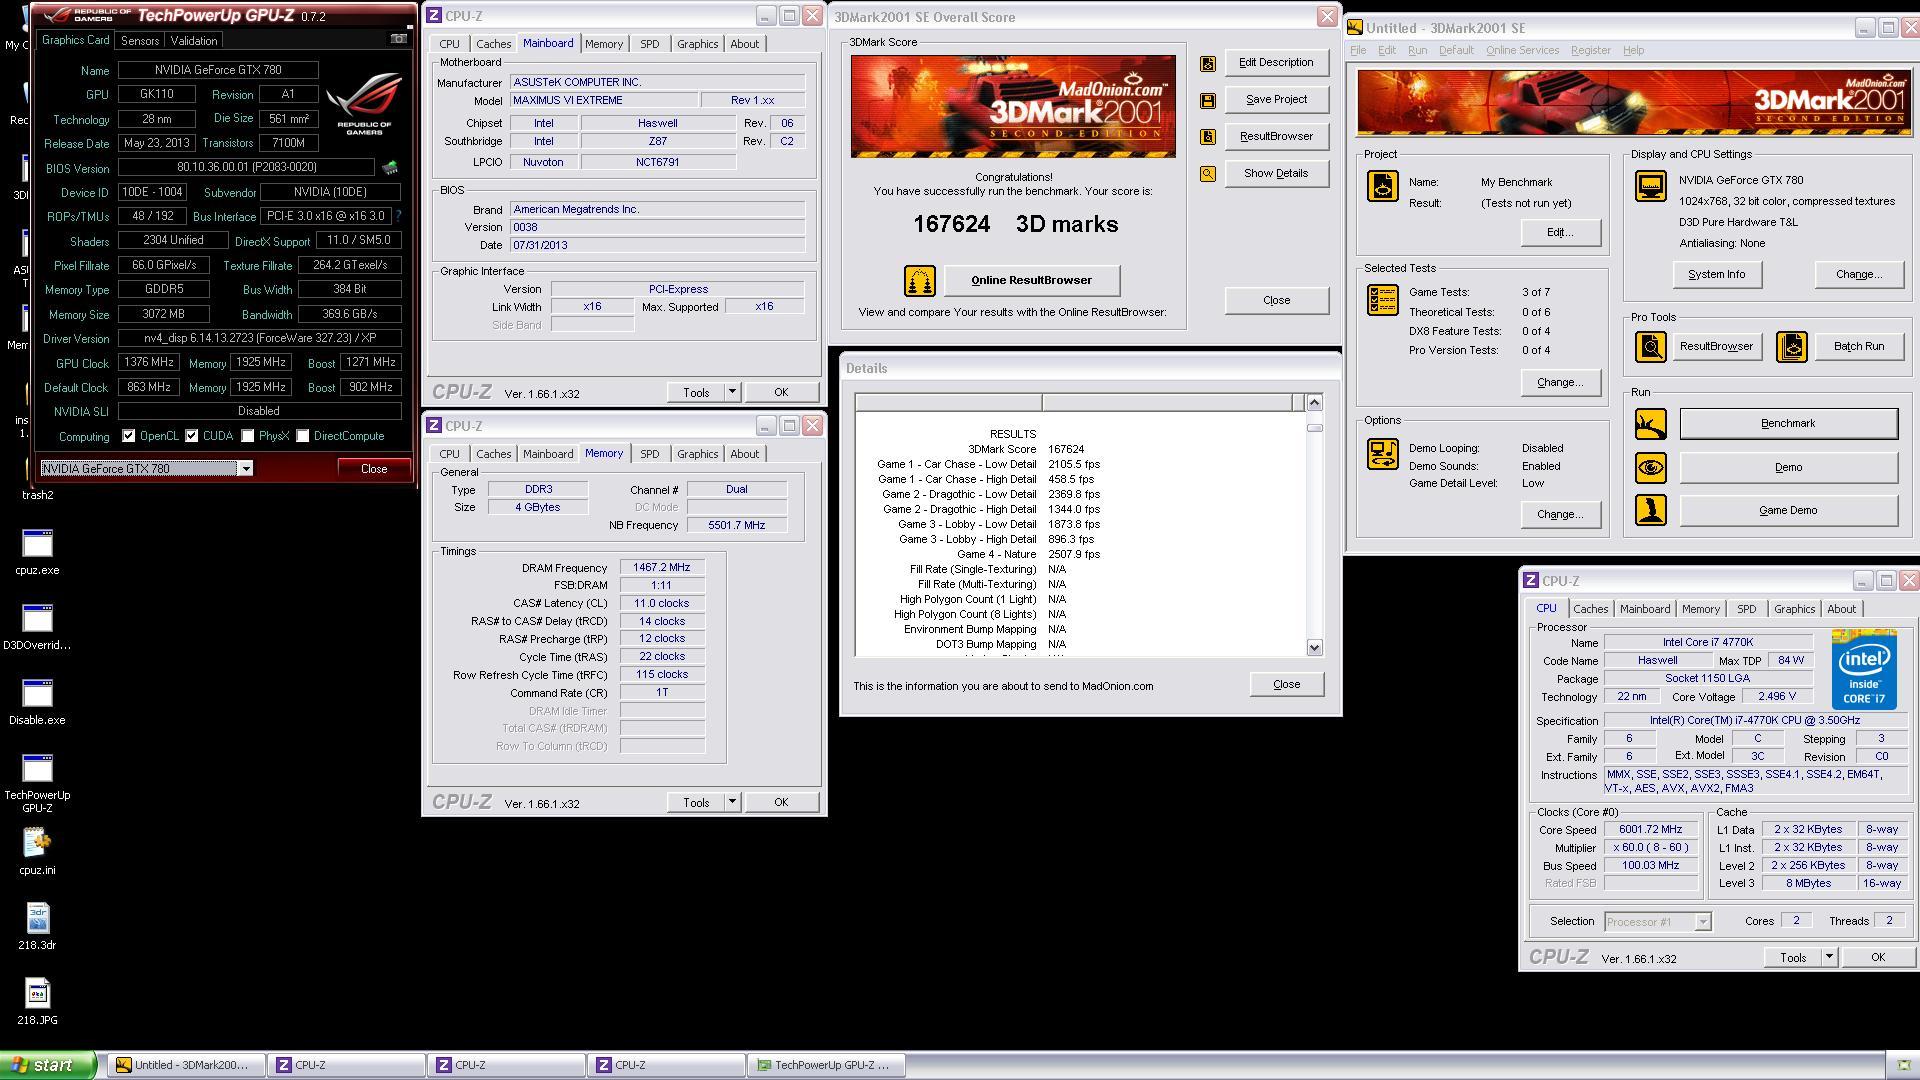This screenshot has width=1920, height=1080.
Task: Click Edit... button under Project
Action: coord(1560,233)
